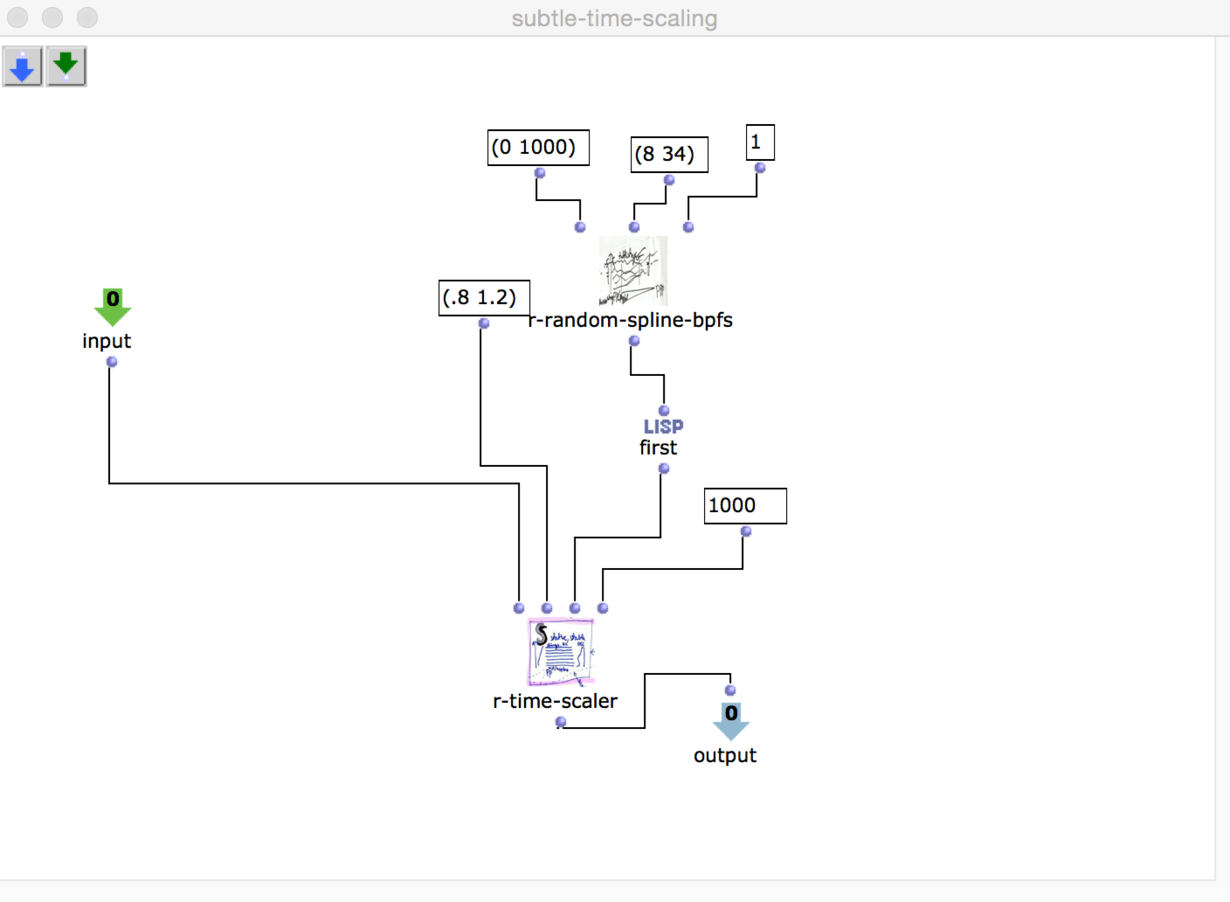Click the (0 1000) value box
1230x902 pixels.
coord(538,147)
